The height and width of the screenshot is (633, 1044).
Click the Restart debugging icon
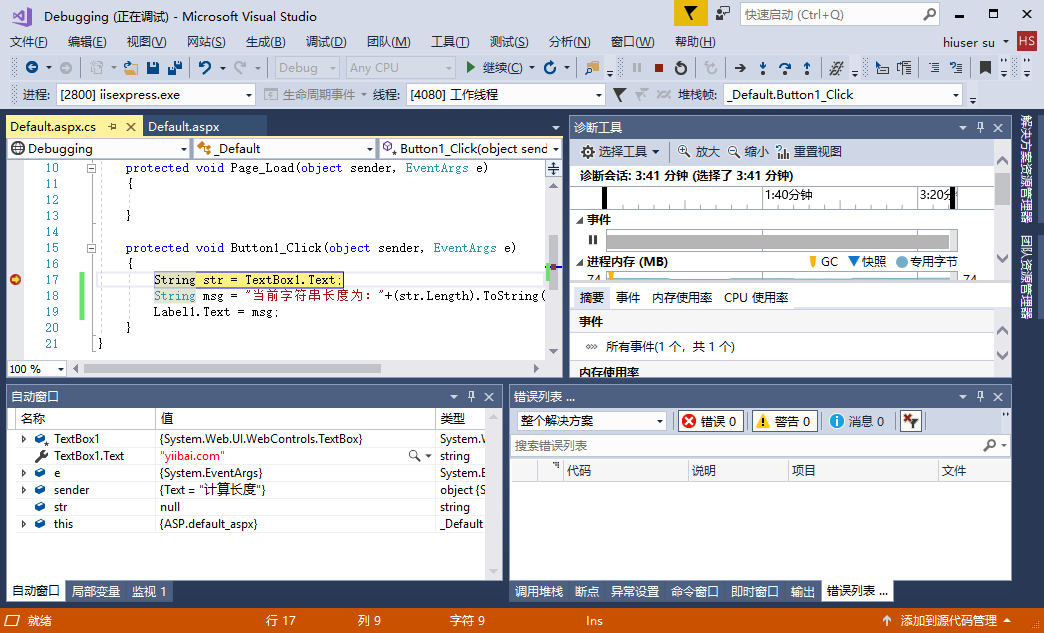pyautogui.click(x=681, y=68)
